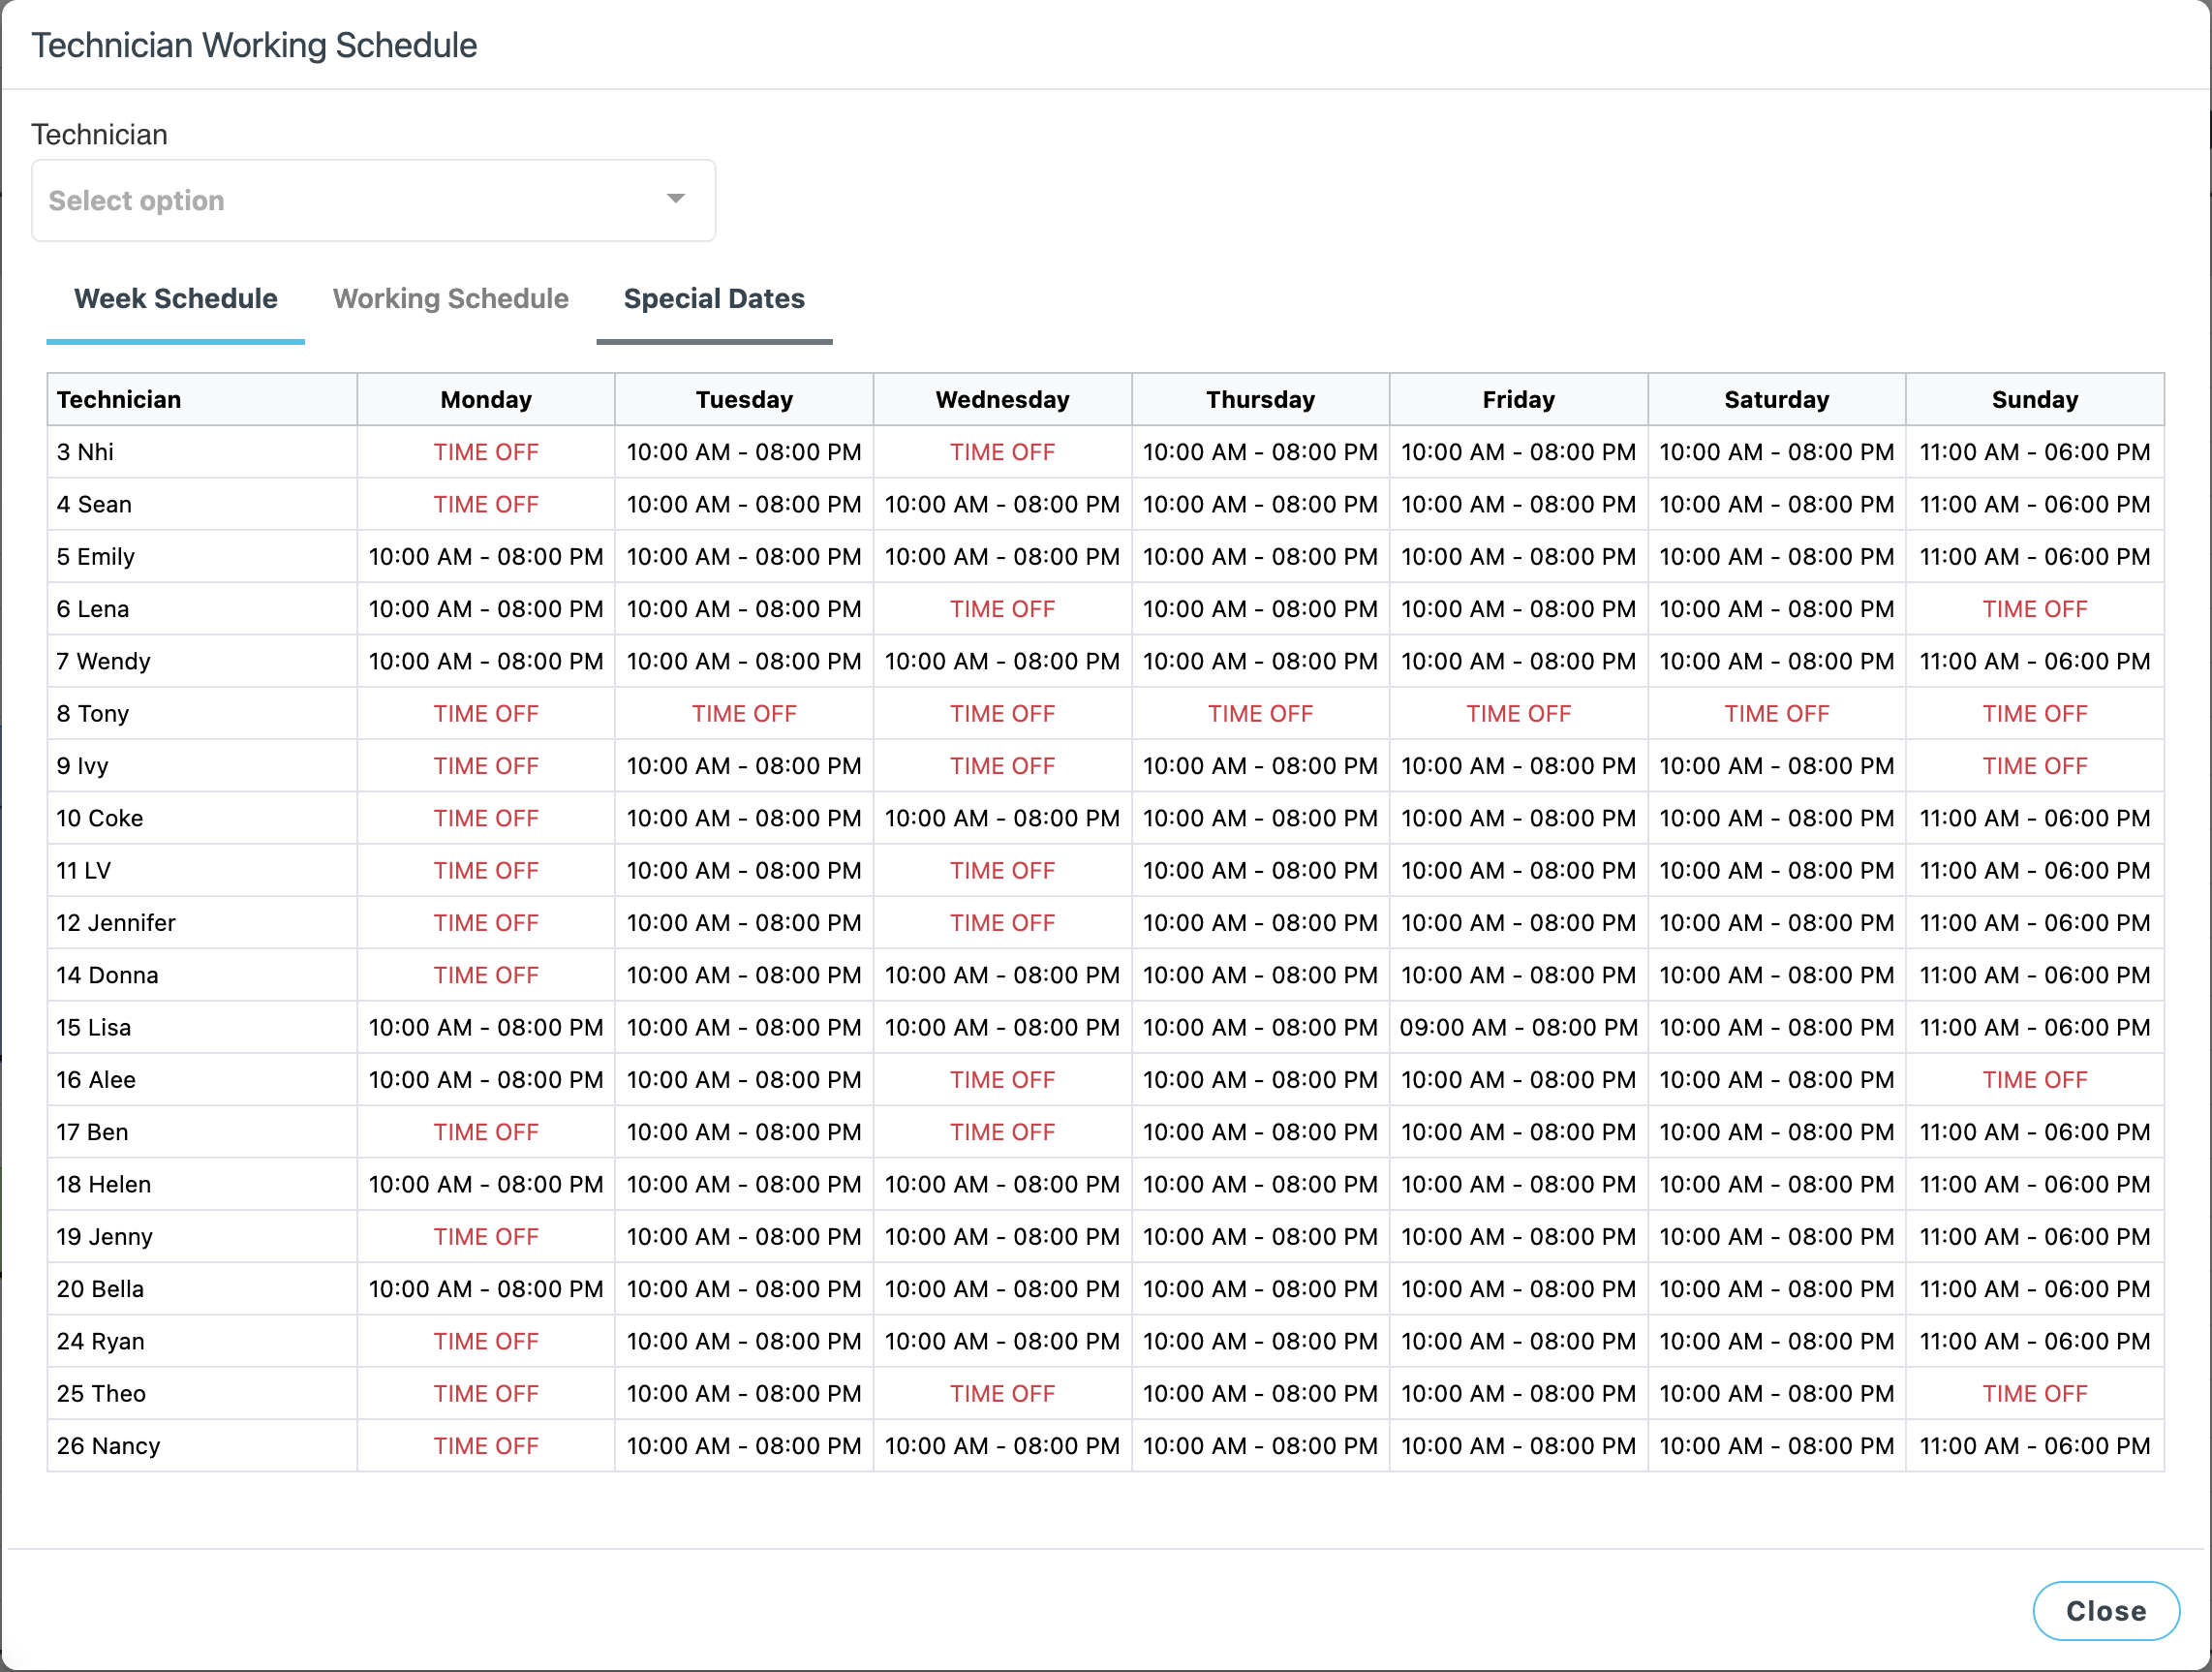
Task: Click the Technician column header
Action: (x=119, y=400)
